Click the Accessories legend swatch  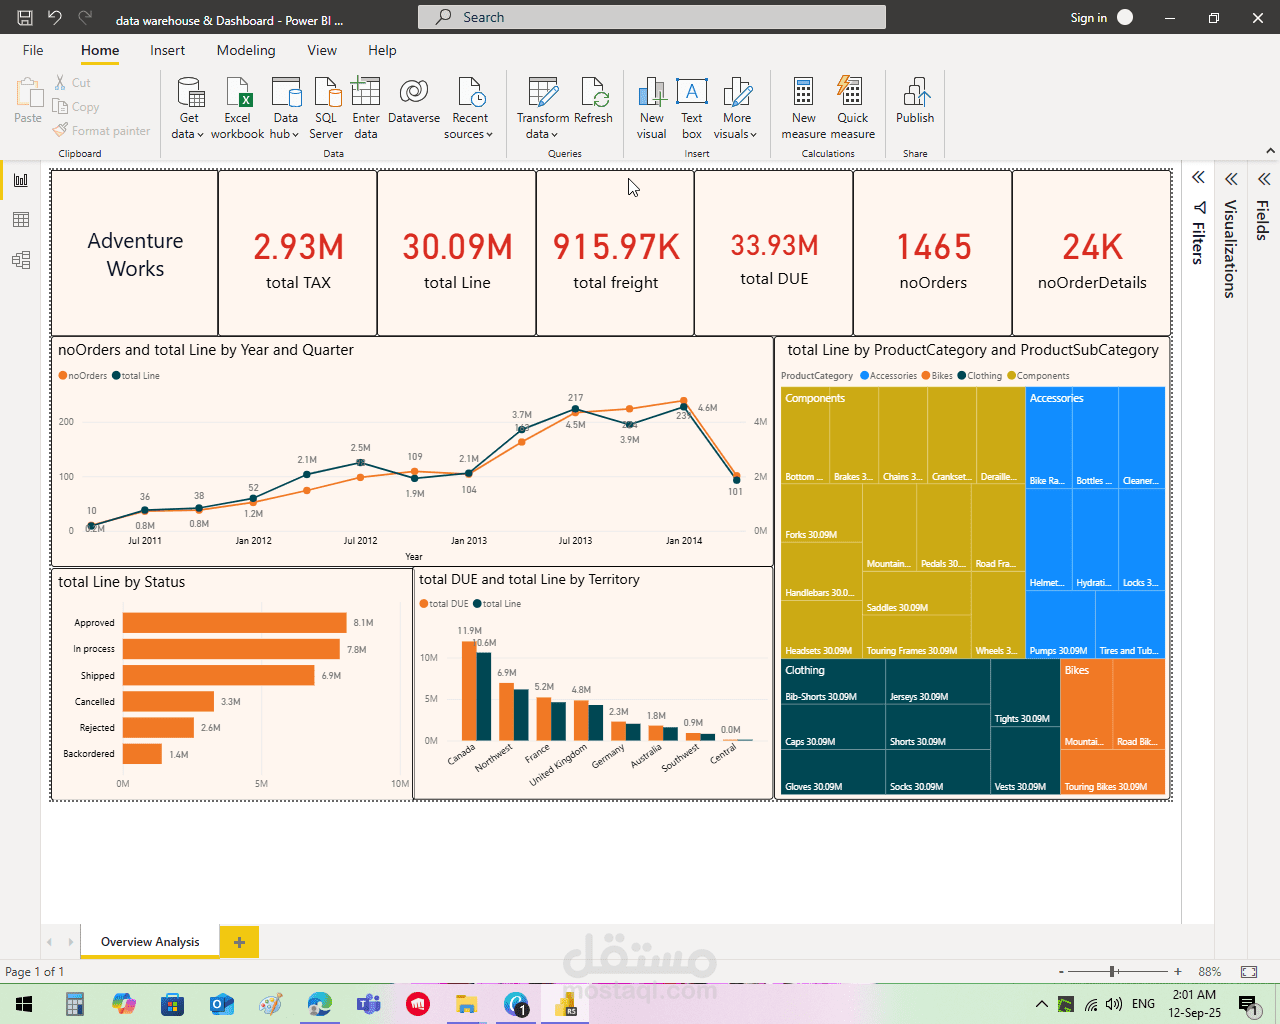click(x=865, y=376)
